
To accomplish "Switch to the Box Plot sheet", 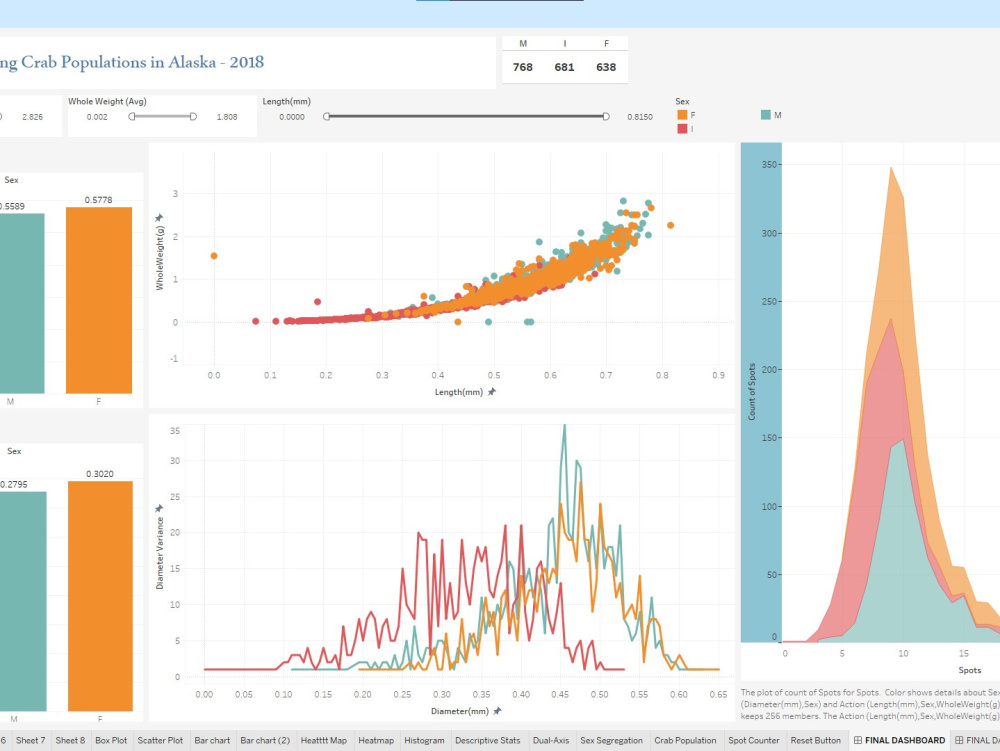I will pos(111,740).
